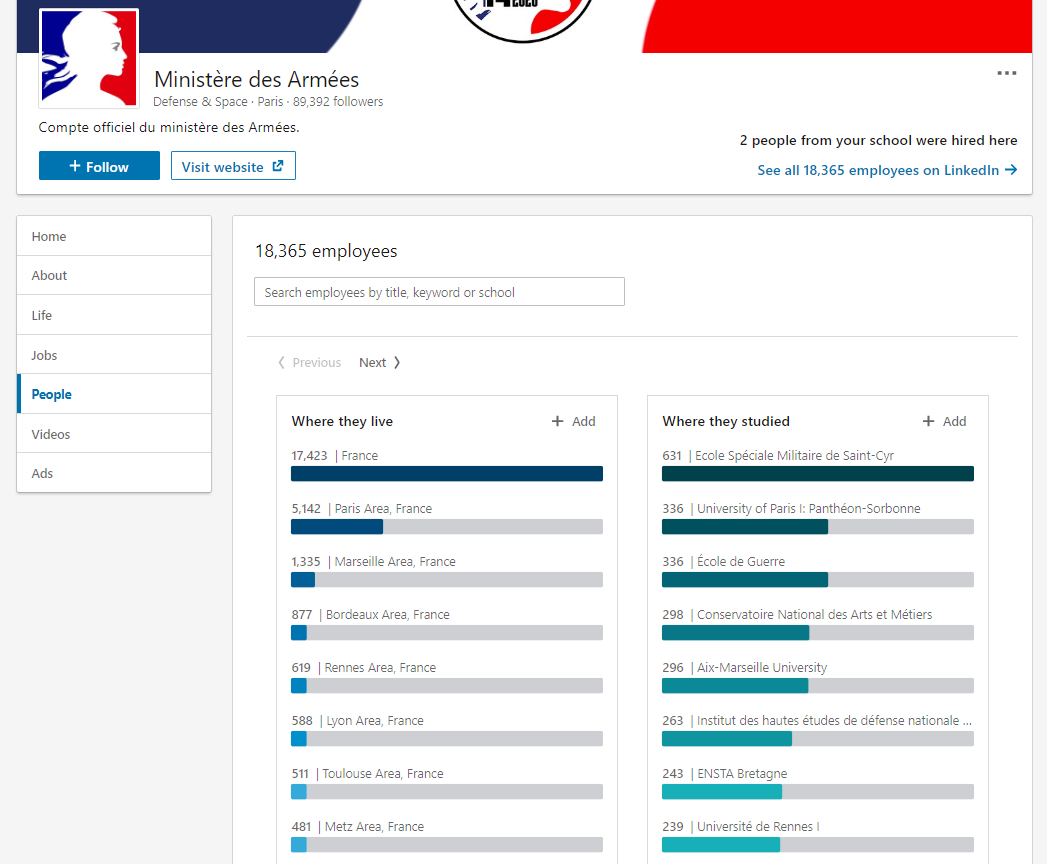The height and width of the screenshot is (864, 1047).
Task: Open the three-dot more options menu
Action: [x=1006, y=73]
